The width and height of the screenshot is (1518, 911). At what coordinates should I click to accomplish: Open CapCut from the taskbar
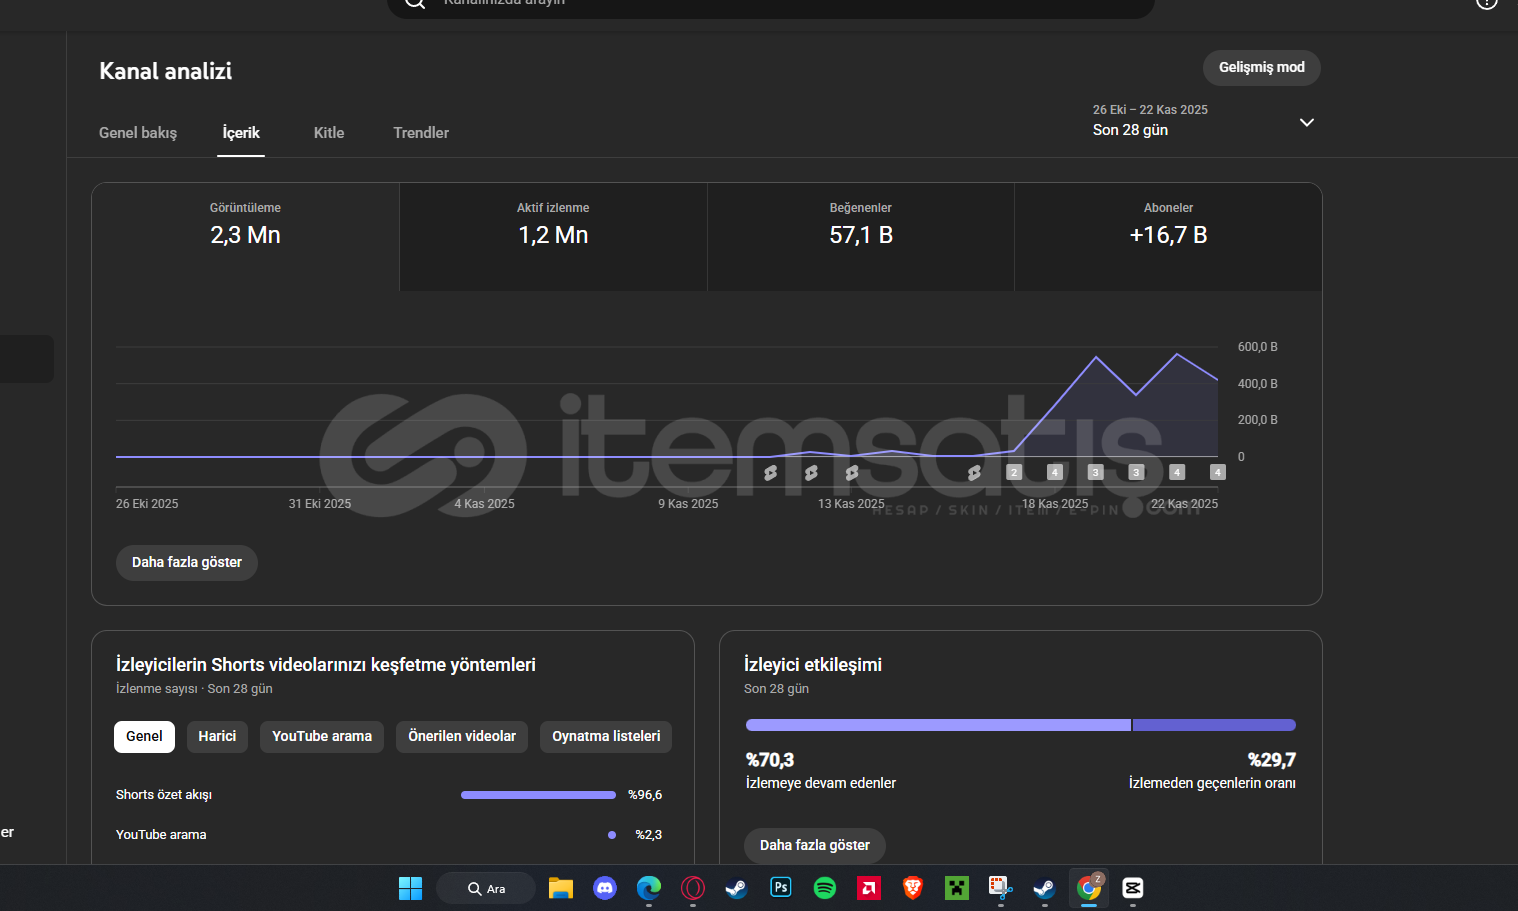(1132, 888)
